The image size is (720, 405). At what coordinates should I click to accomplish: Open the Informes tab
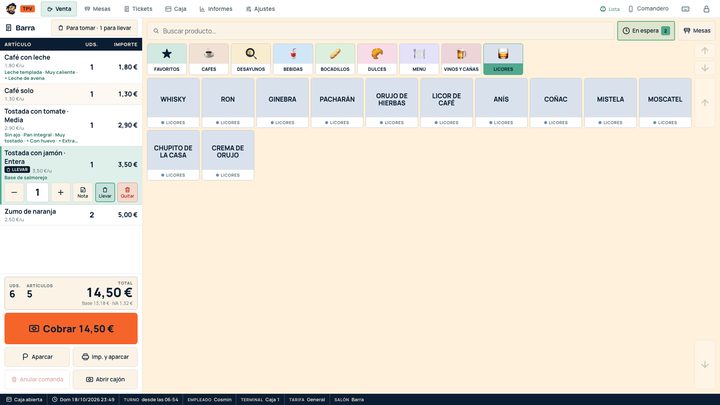(x=216, y=9)
